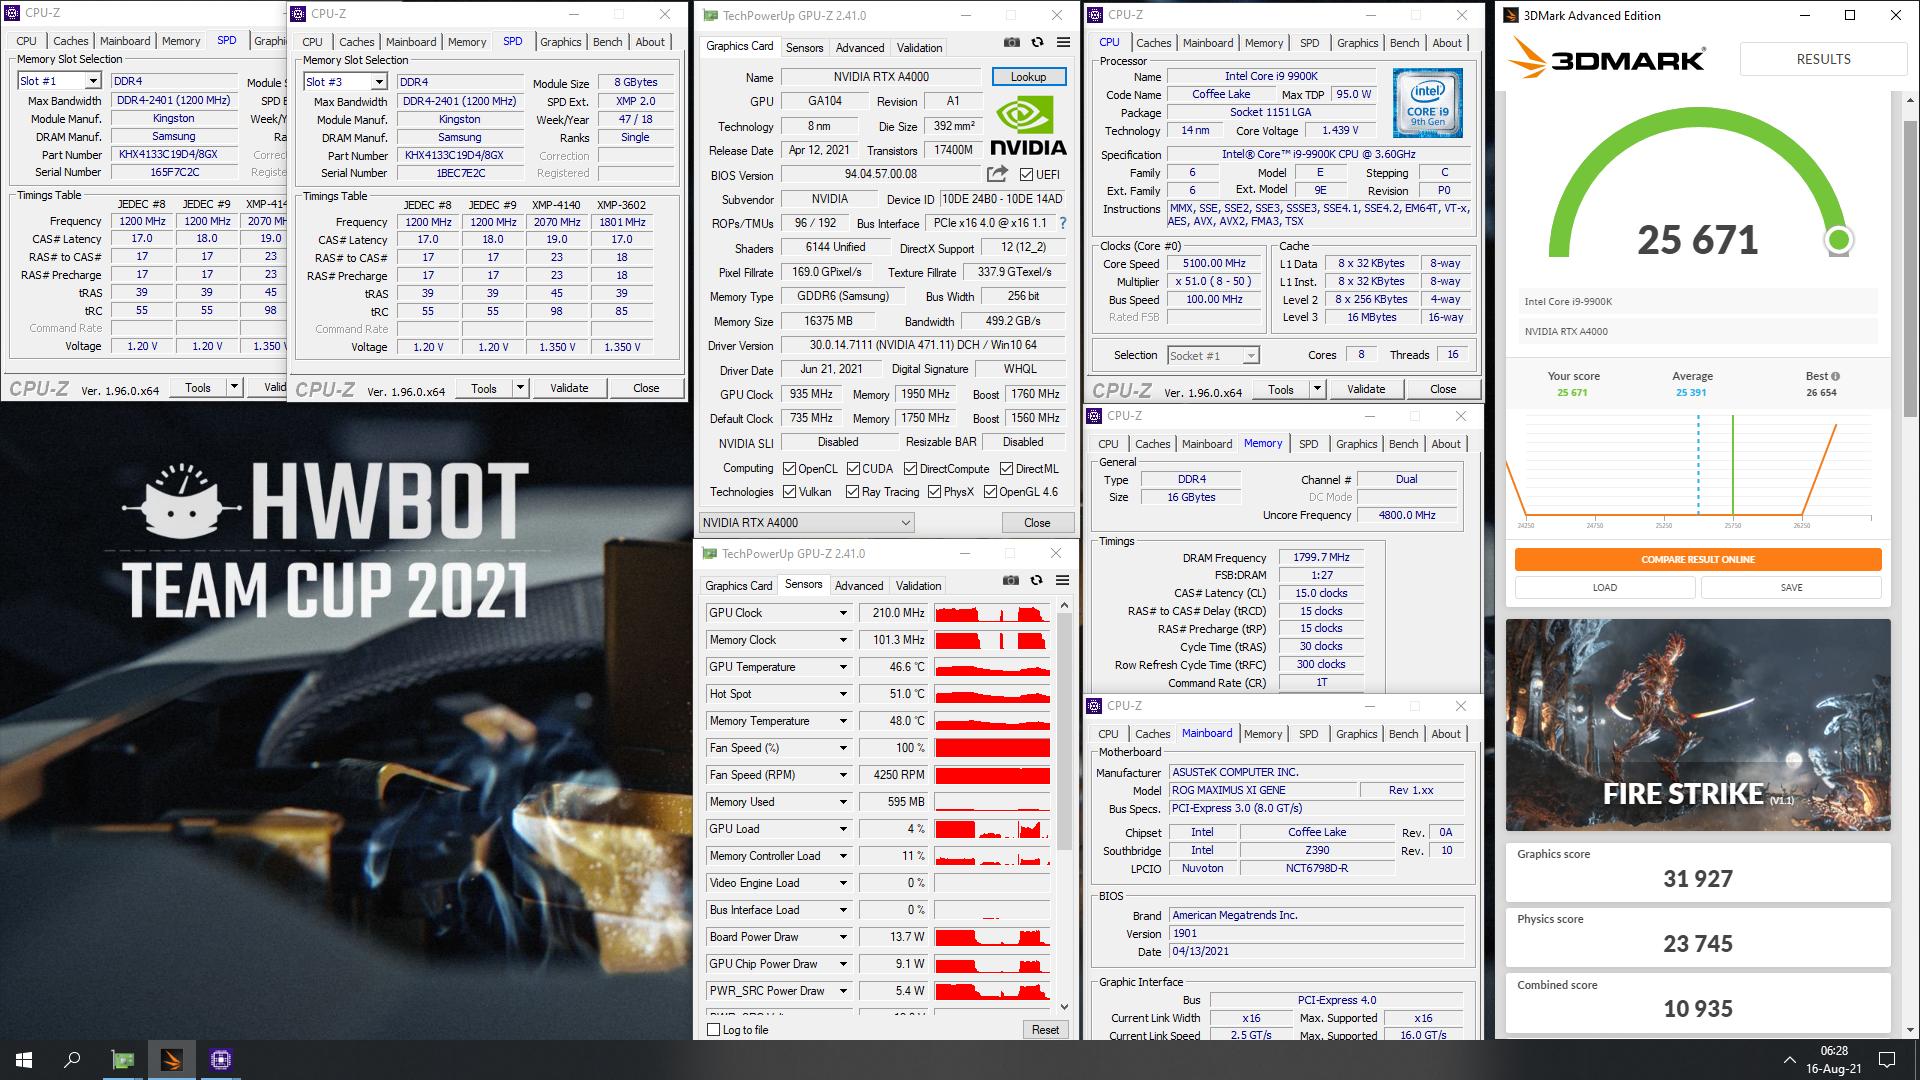This screenshot has width=1920, height=1080.
Task: Click the CPU-Z taskbar icon
Action: tap(221, 1060)
